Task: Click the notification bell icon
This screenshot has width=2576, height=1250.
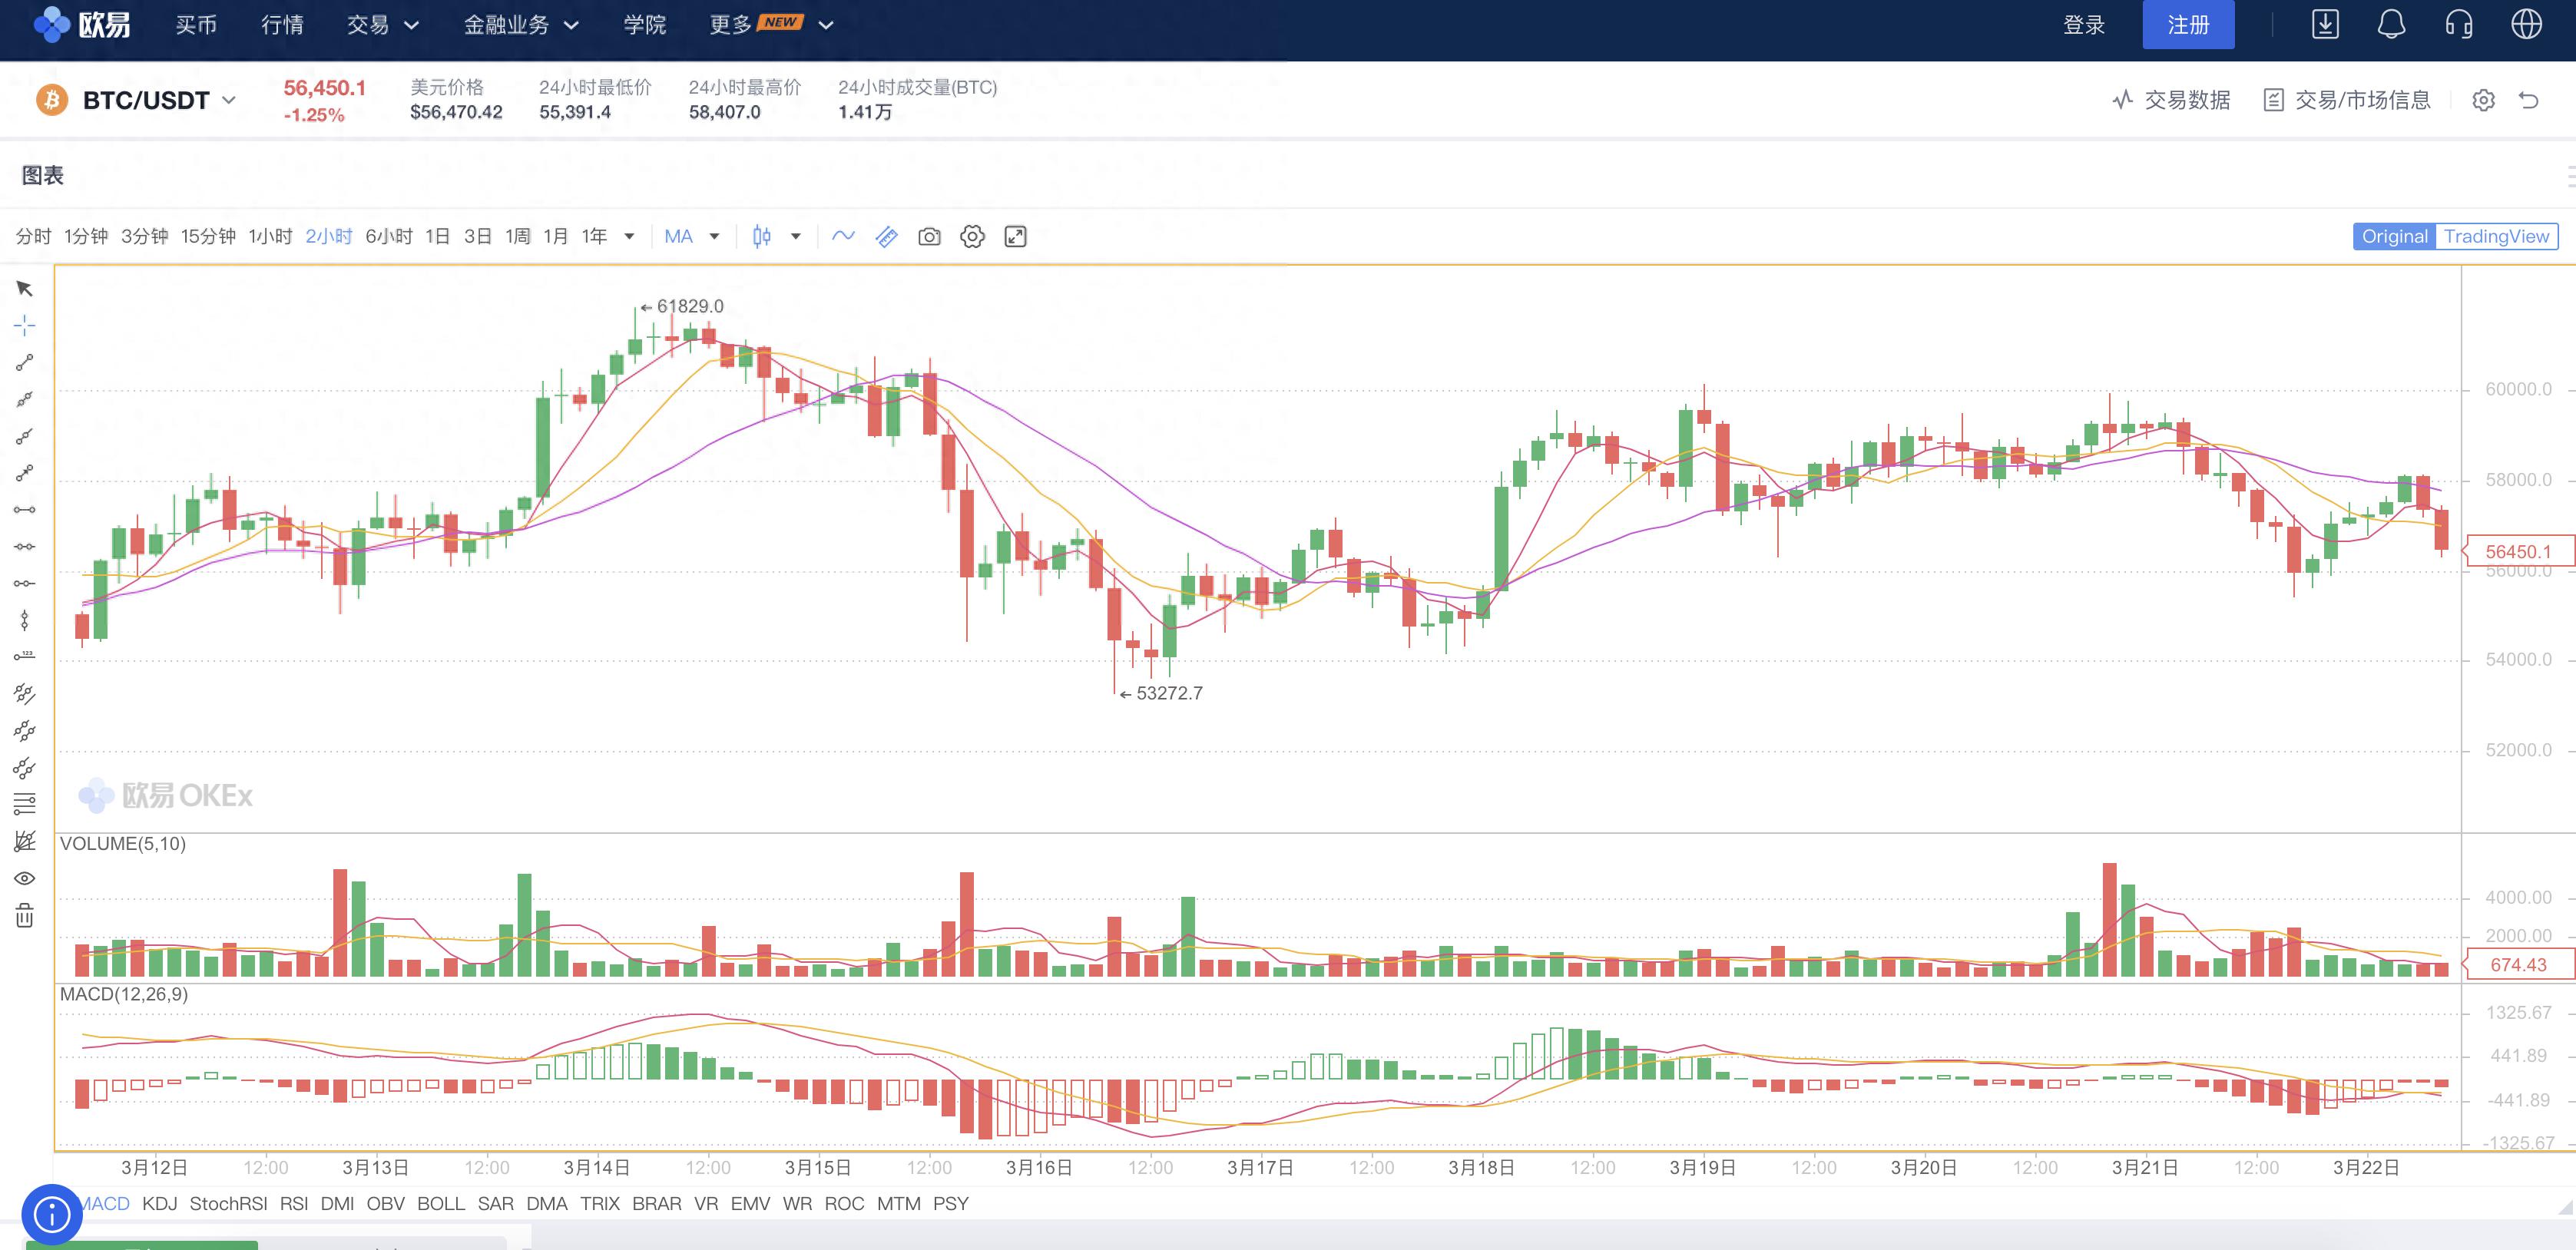Action: coord(2391,25)
